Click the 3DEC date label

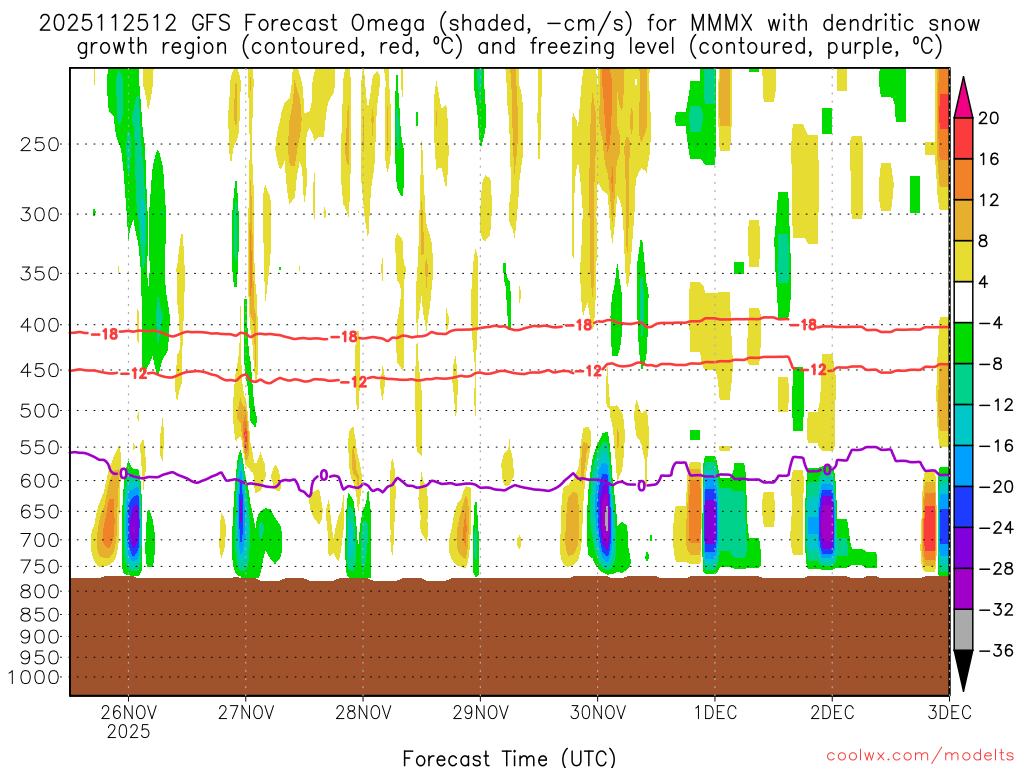tap(948, 712)
